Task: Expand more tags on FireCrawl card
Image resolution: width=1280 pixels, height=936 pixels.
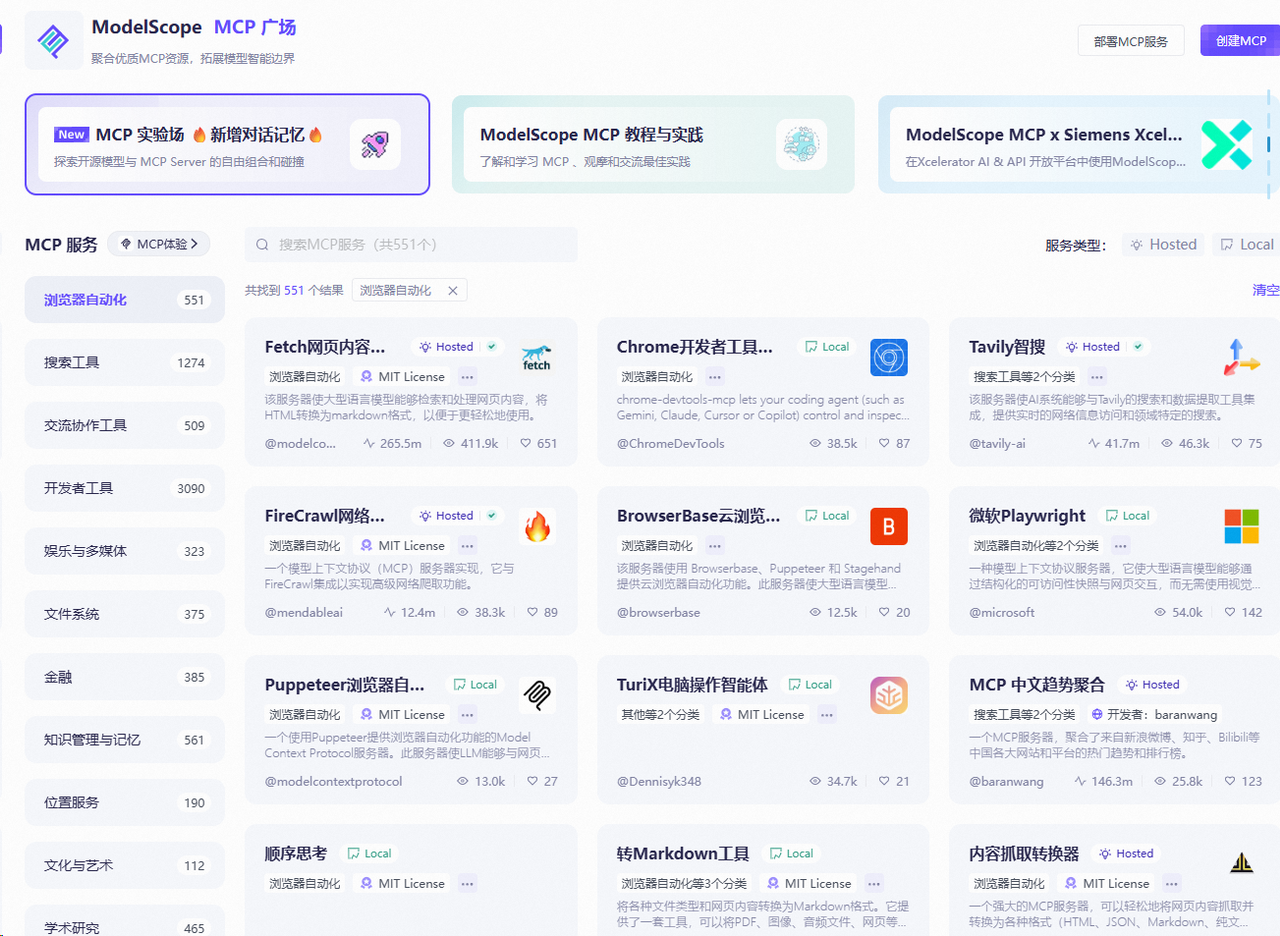Action: [467, 546]
